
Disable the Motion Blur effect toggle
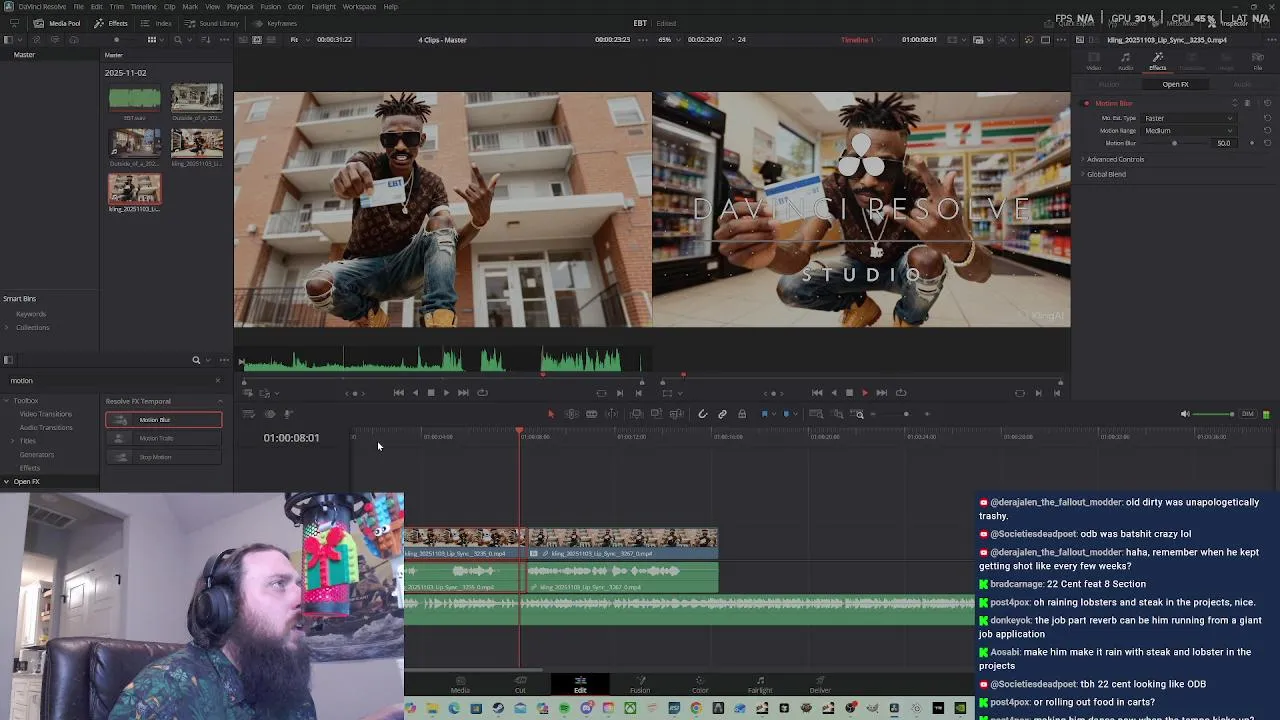click(x=1087, y=103)
